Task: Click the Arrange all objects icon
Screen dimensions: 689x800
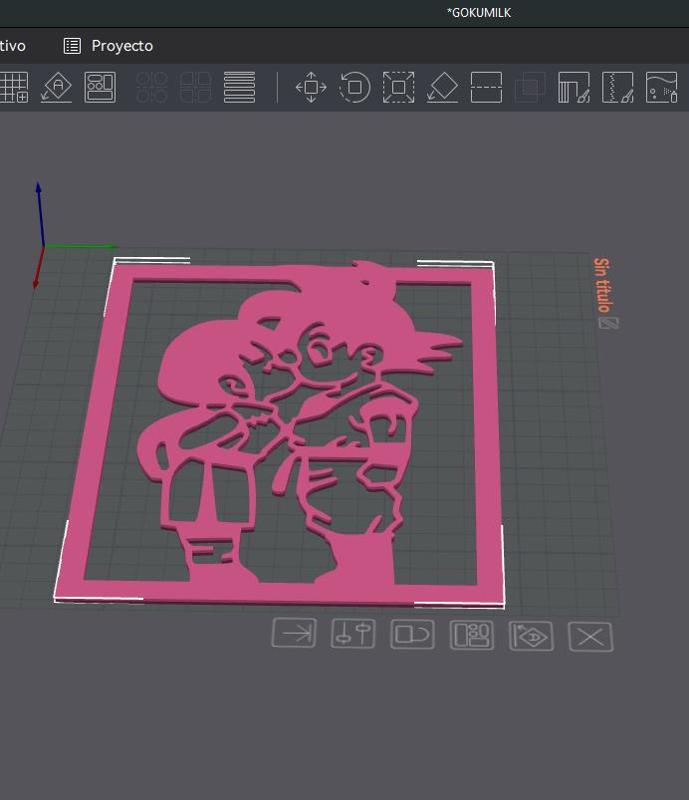Action: [x=100, y=87]
